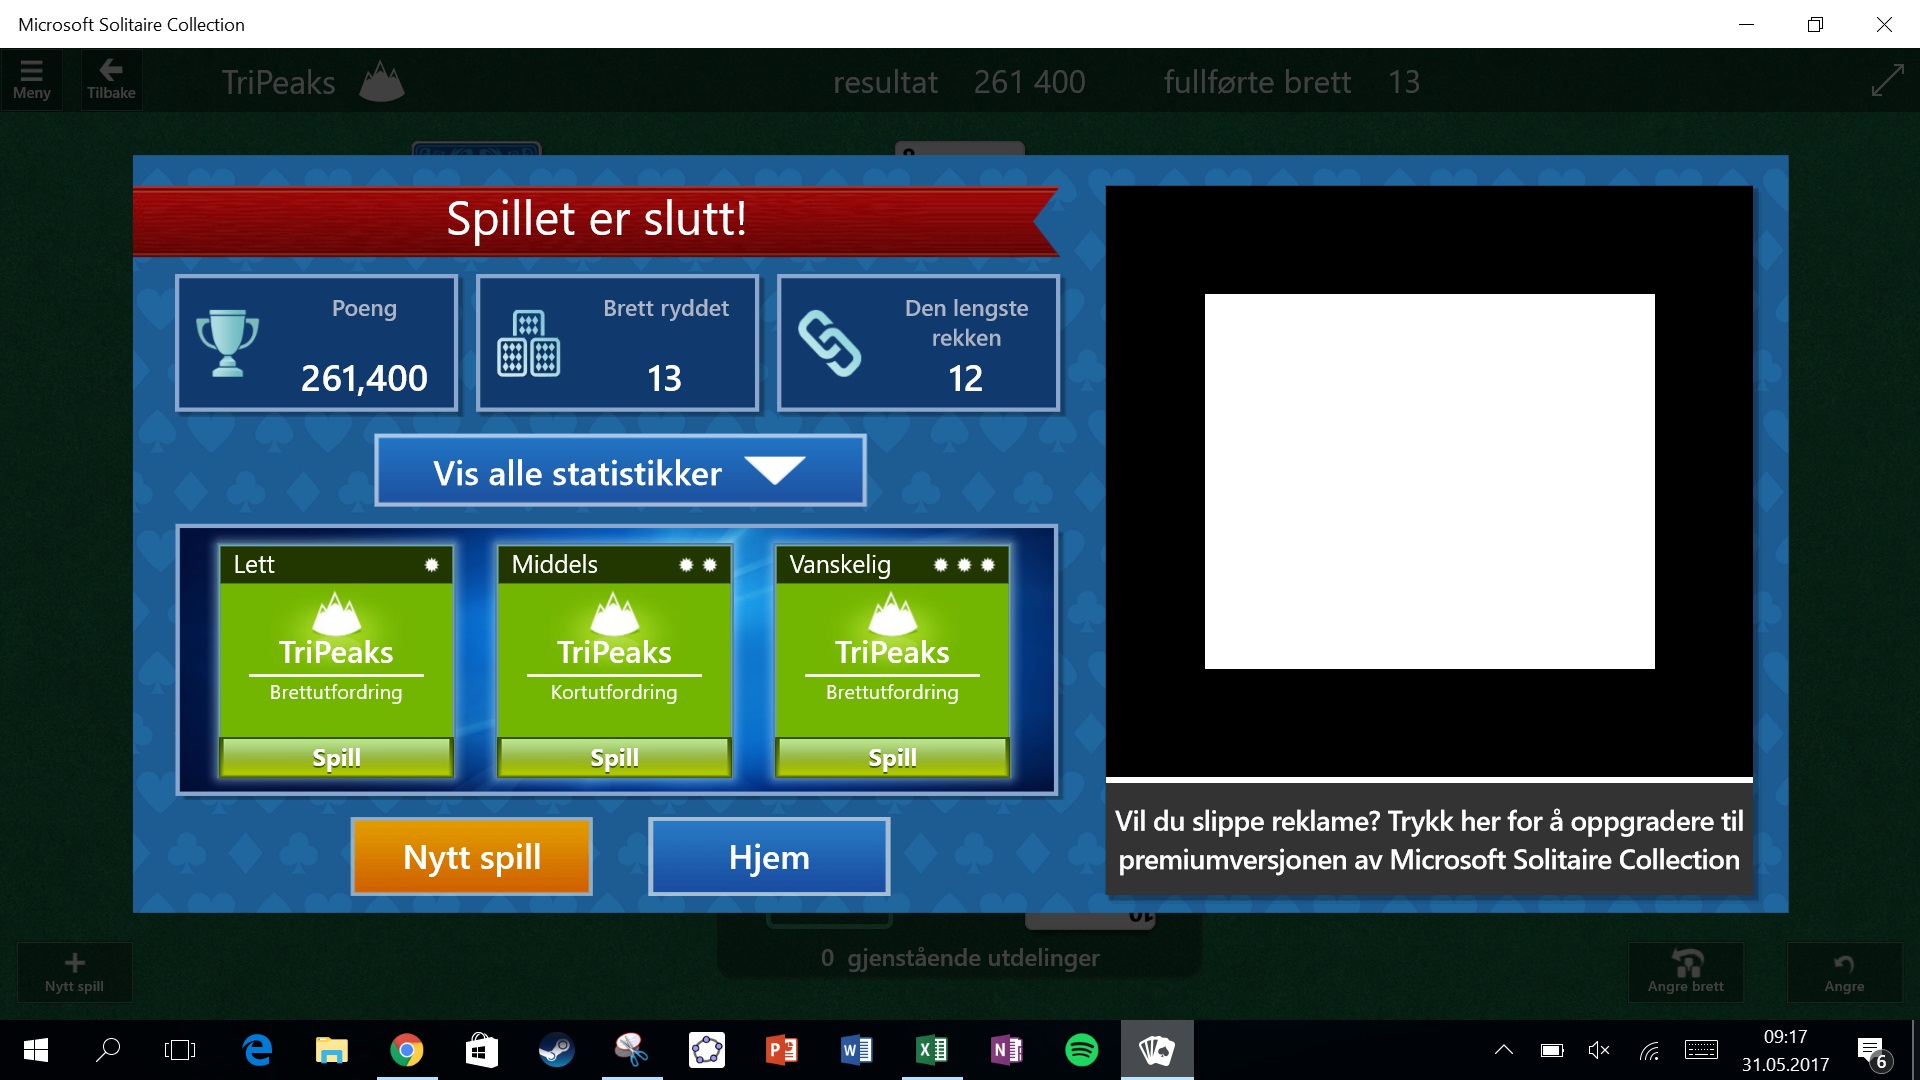
Task: Toggle the muted volume tray icon
Action: 1598,1050
